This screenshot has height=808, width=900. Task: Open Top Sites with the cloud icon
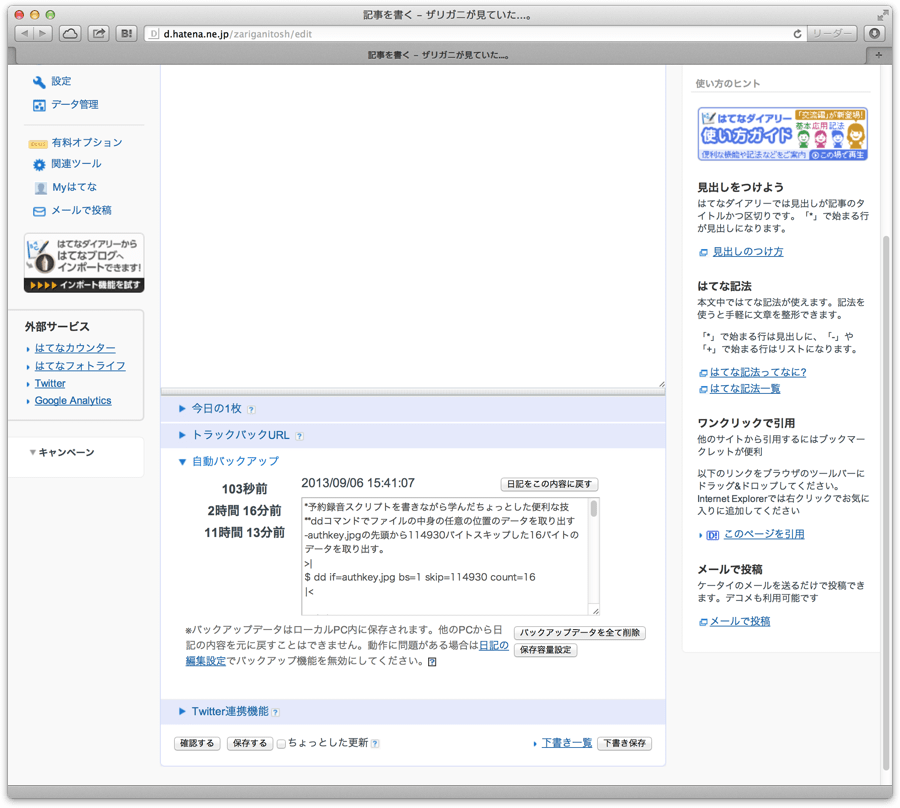click(71, 33)
